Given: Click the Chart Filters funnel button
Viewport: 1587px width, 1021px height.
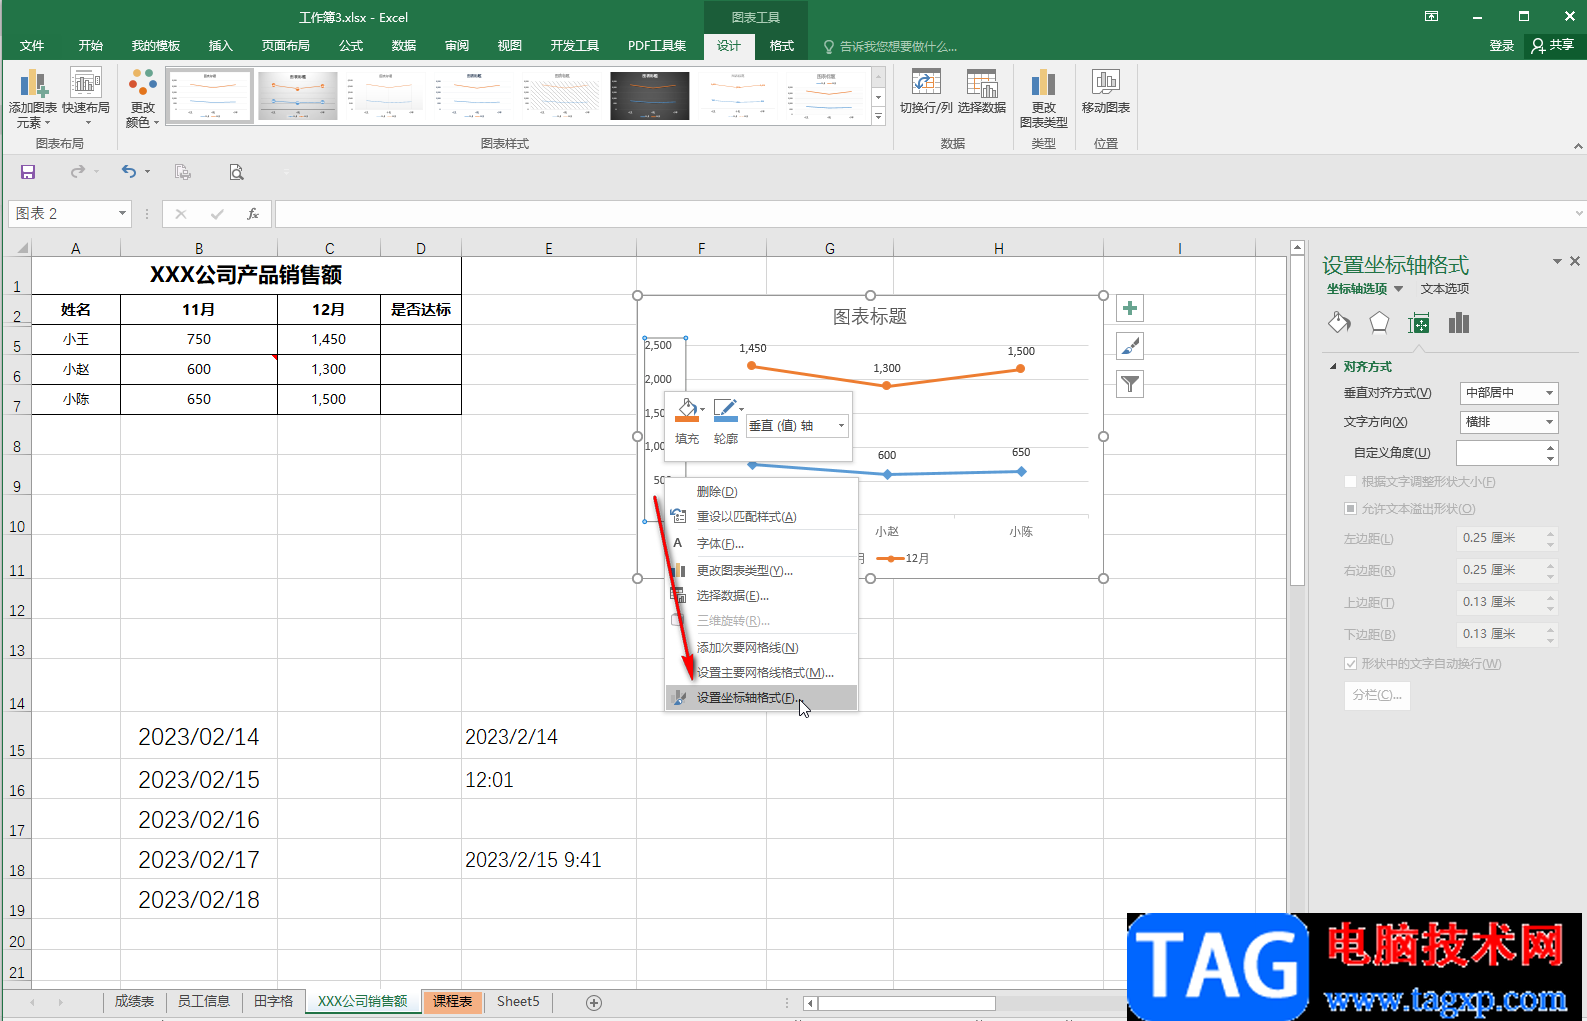Looking at the screenshot, I should 1130,384.
